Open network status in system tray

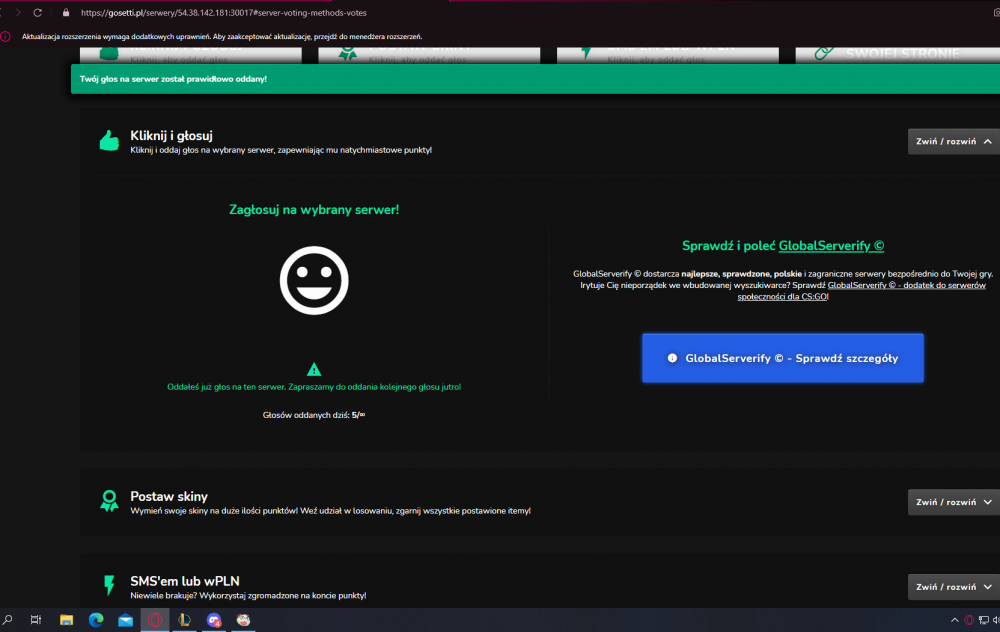[x=983, y=620]
